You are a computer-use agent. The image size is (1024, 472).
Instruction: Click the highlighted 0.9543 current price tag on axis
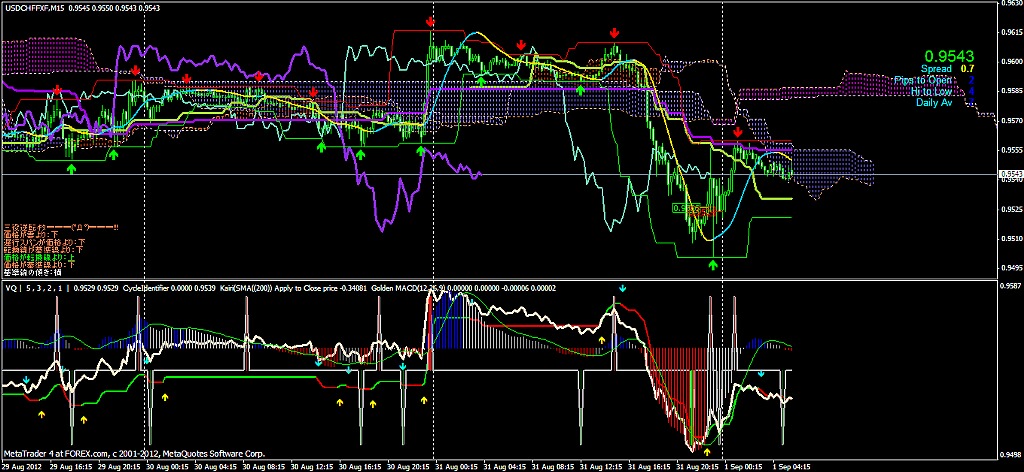click(x=1010, y=174)
